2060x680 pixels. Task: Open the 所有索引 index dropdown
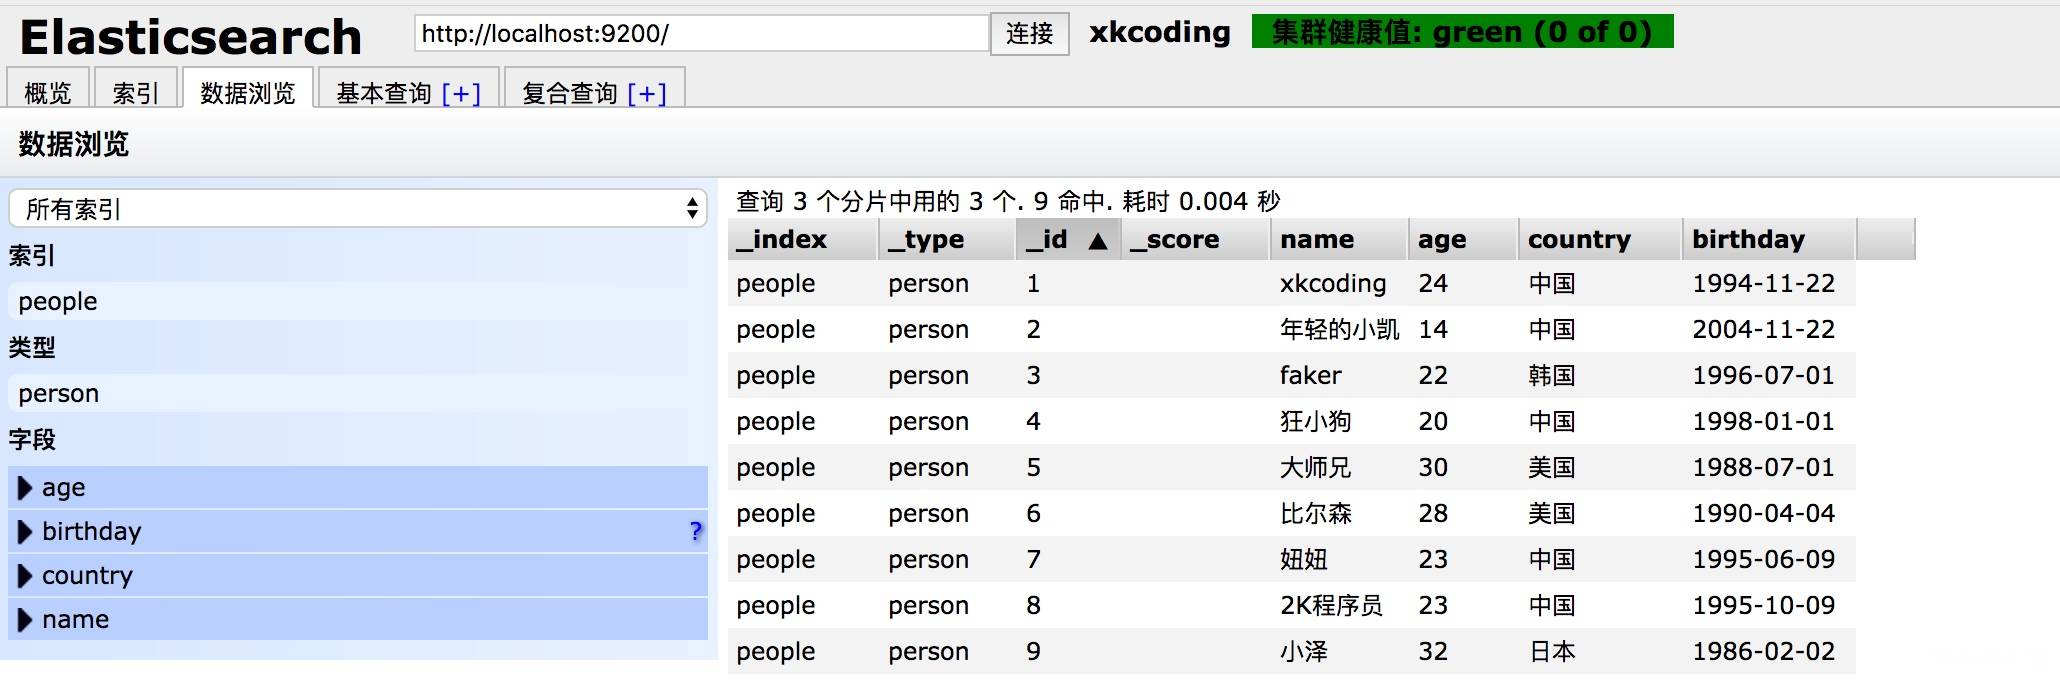click(x=357, y=209)
